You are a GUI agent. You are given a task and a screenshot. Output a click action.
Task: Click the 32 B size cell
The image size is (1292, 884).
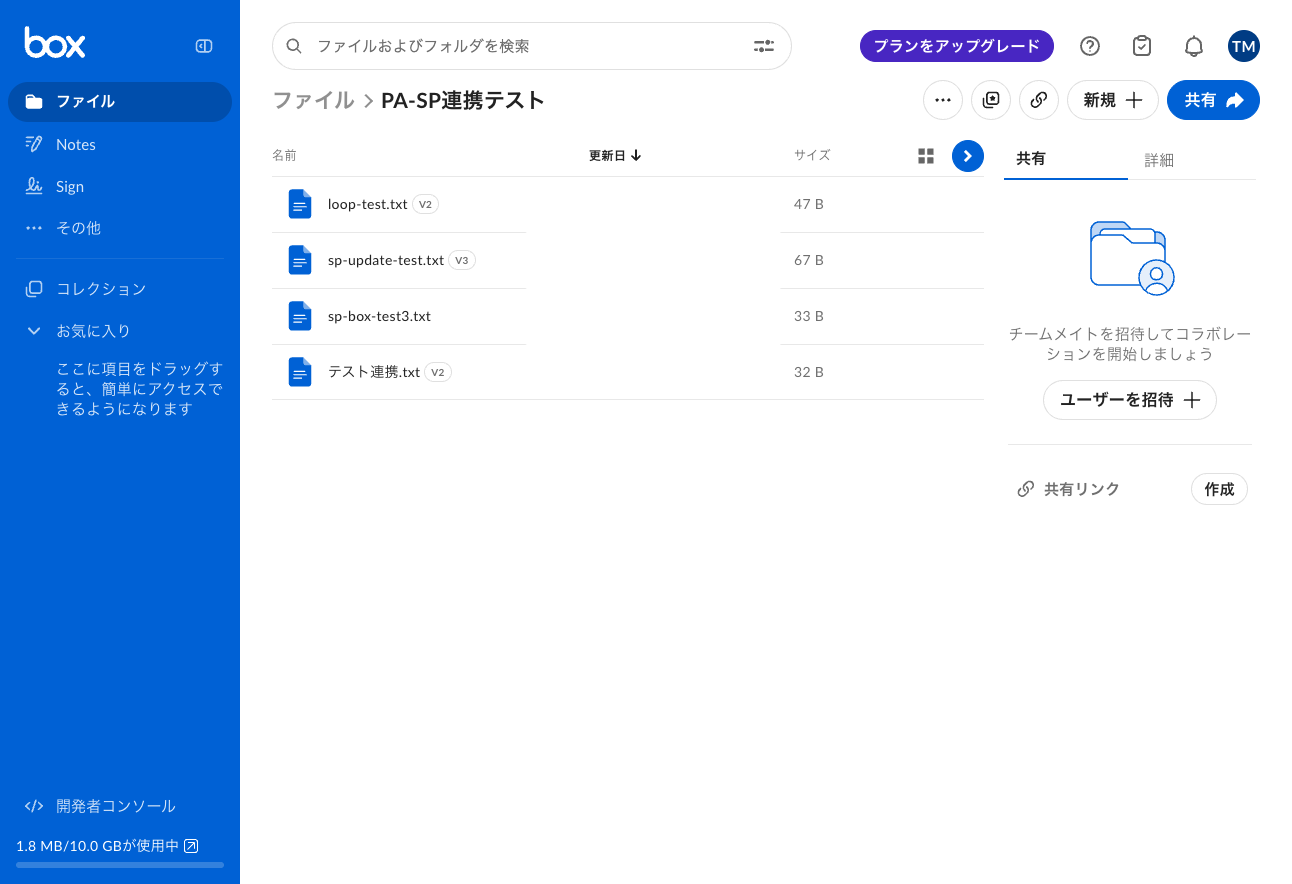809,372
